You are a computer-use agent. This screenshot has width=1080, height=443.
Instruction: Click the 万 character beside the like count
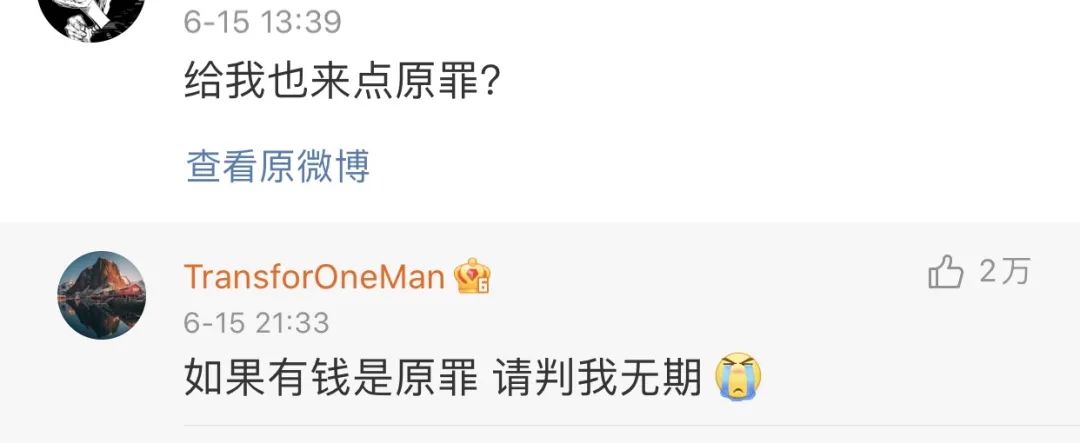[x=1016, y=271]
